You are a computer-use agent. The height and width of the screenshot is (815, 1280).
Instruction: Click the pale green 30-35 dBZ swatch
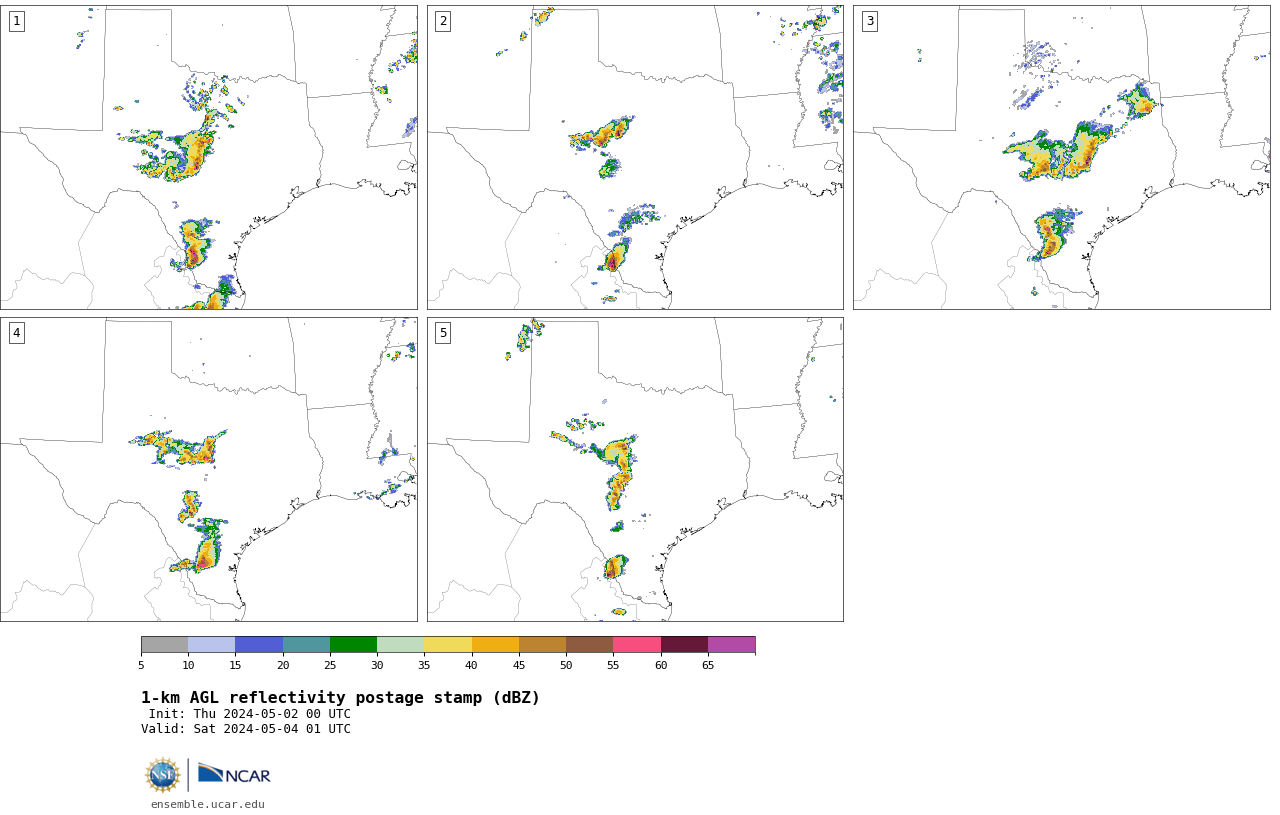point(400,644)
